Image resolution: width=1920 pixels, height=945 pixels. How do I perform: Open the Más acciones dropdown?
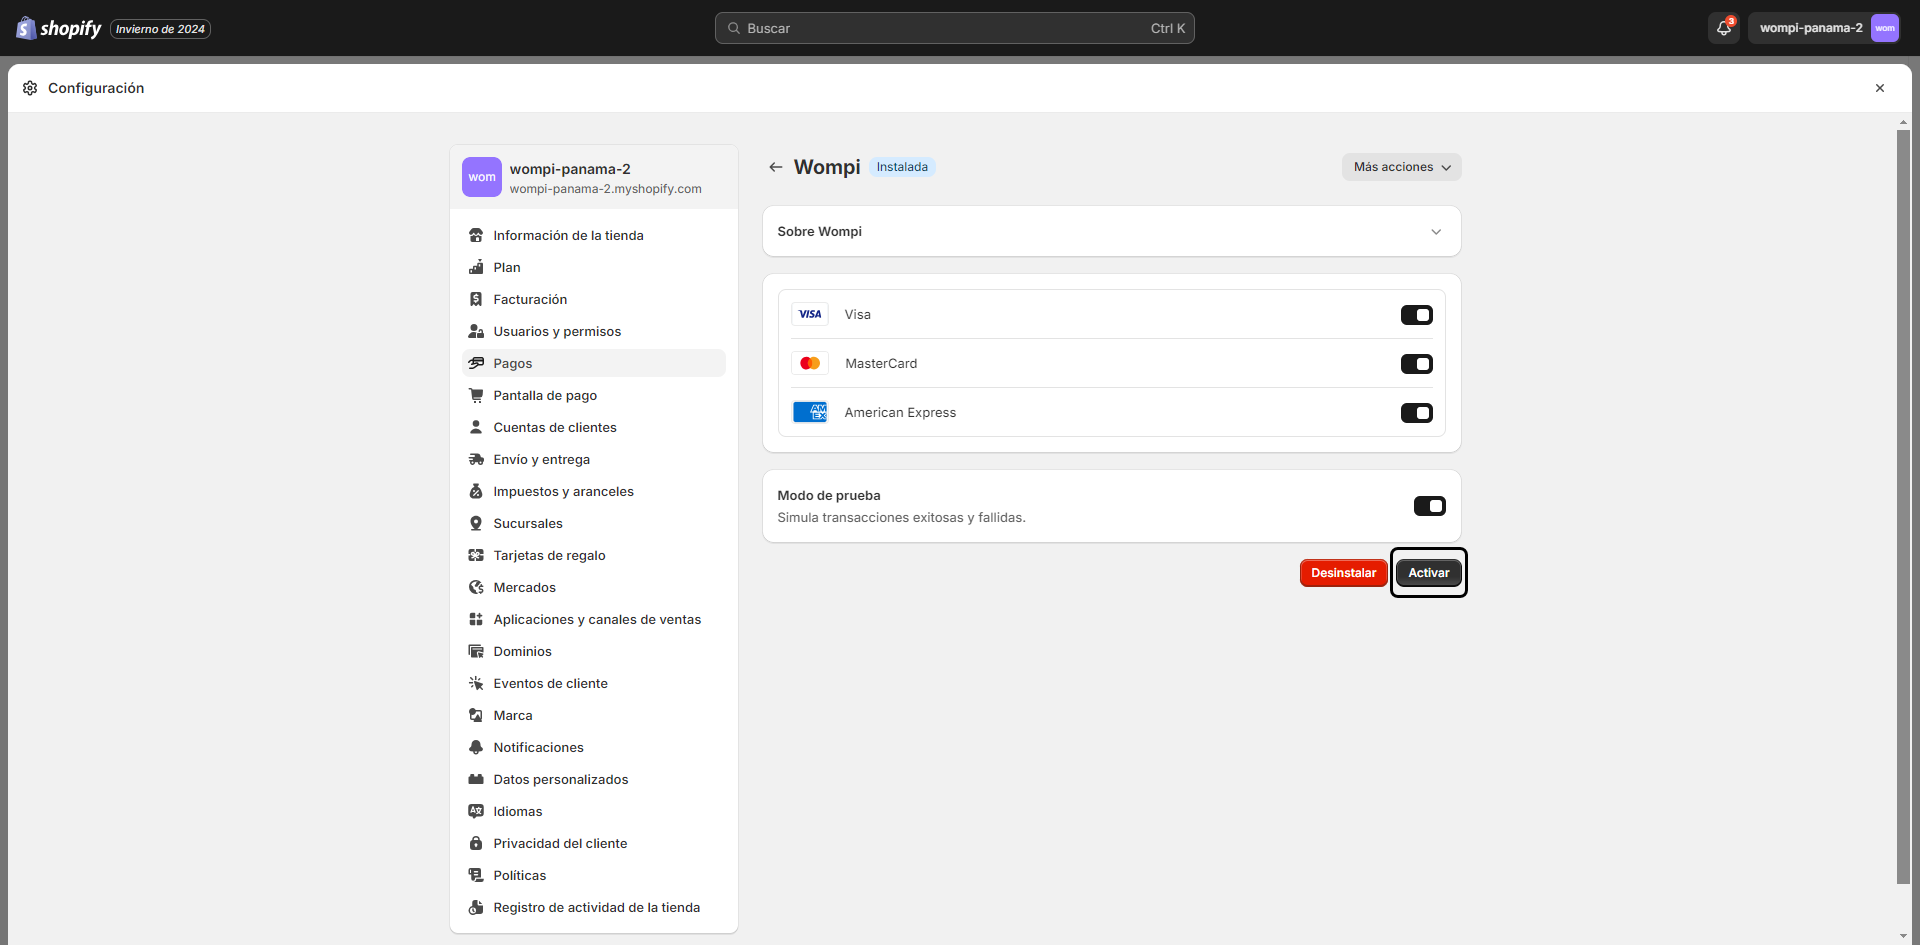coord(1401,167)
